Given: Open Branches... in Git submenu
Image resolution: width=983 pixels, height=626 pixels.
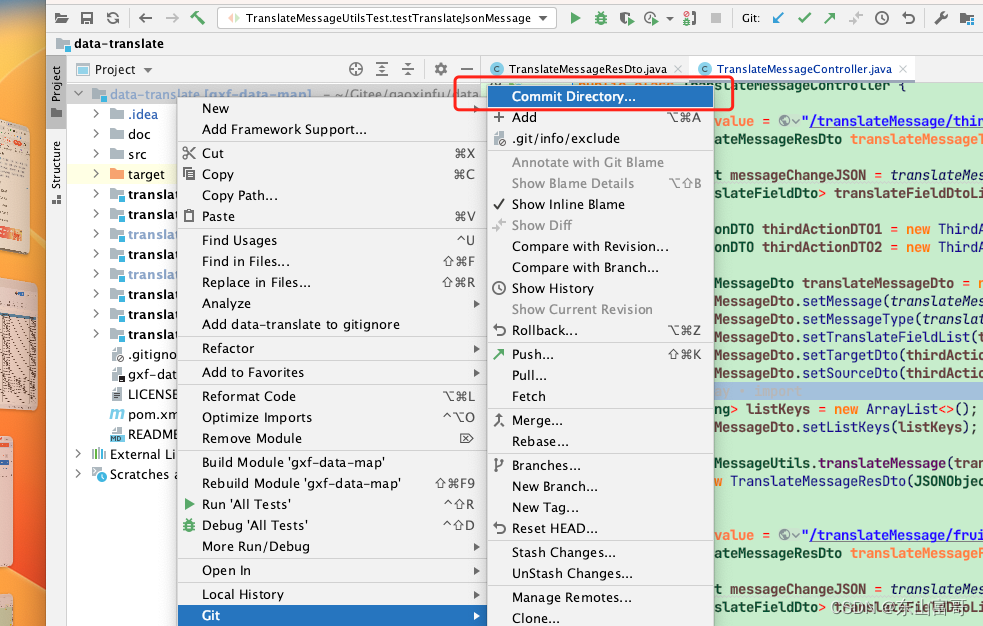Looking at the screenshot, I should 601,465.
